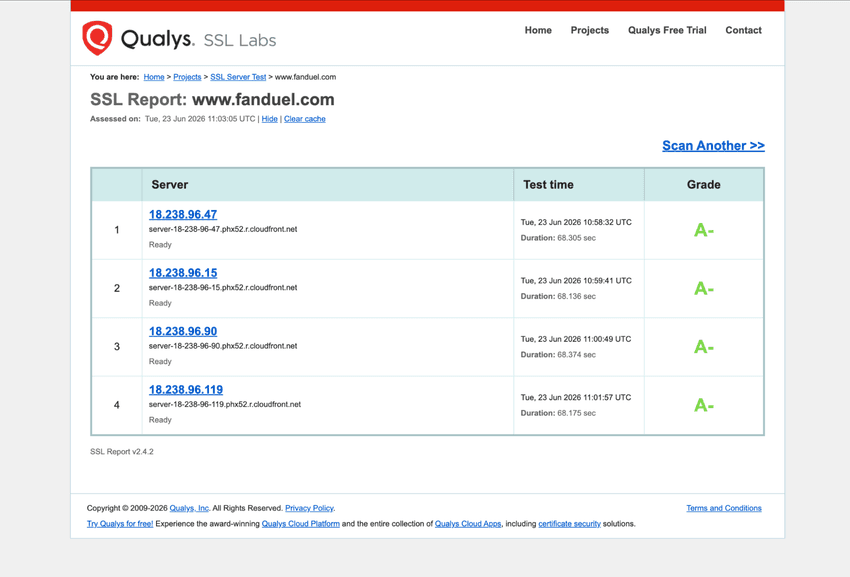Click the Try Qualys for free! link

[120, 524]
